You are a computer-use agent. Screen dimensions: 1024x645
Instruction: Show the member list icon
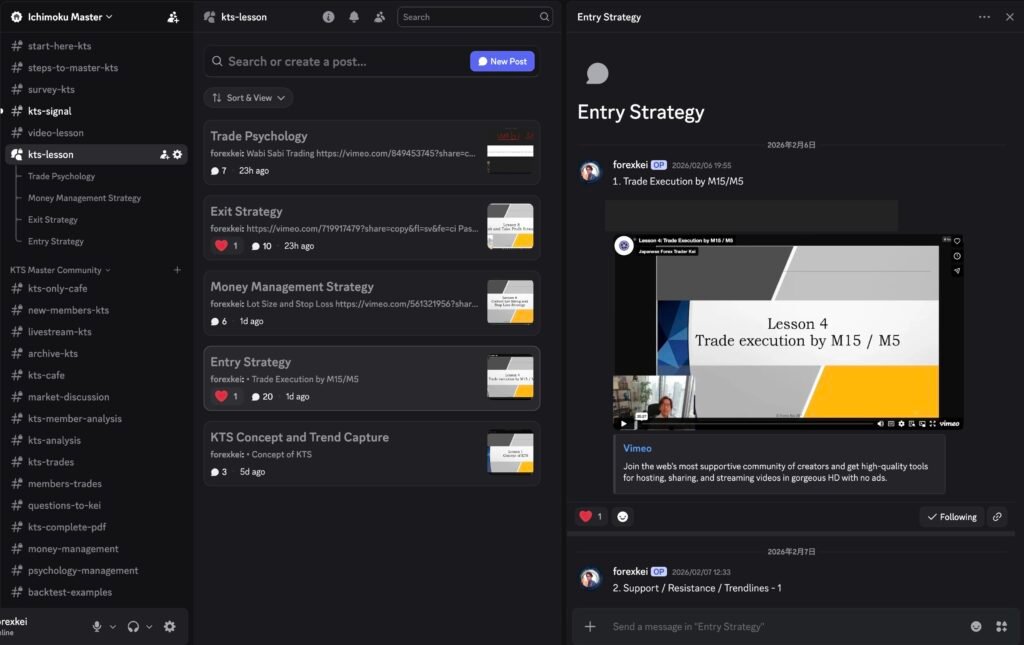click(x=379, y=17)
